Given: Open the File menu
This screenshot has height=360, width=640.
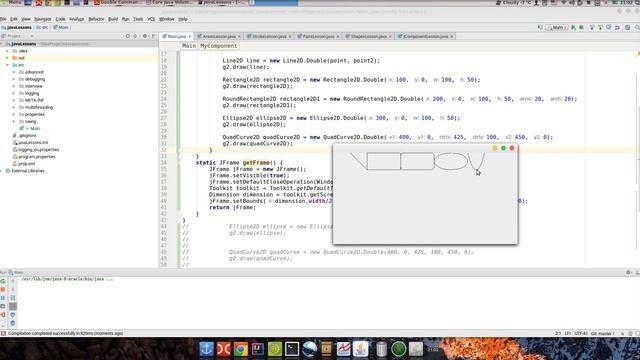Looking at the screenshot, I should click(x=3, y=19).
